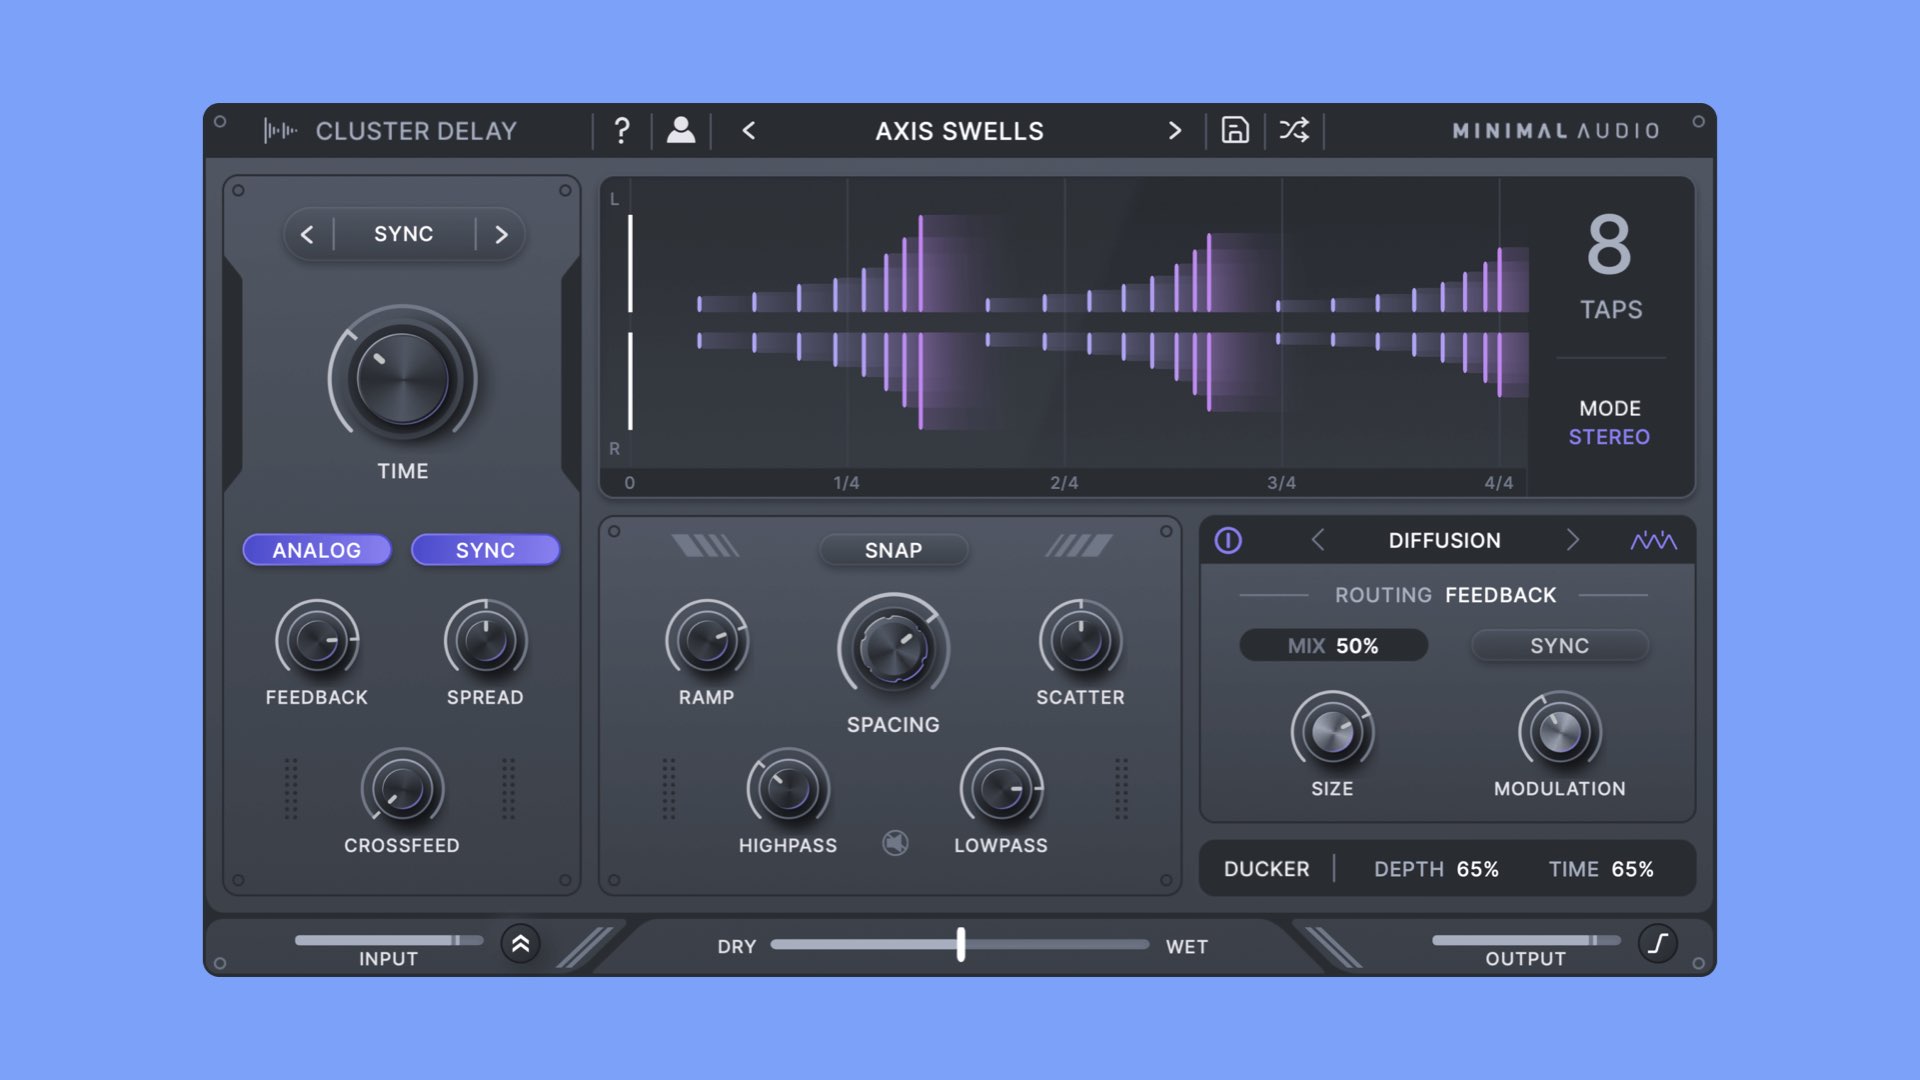
Task: Switch to the next effect after DIFFUSION
Action: [1574, 540]
